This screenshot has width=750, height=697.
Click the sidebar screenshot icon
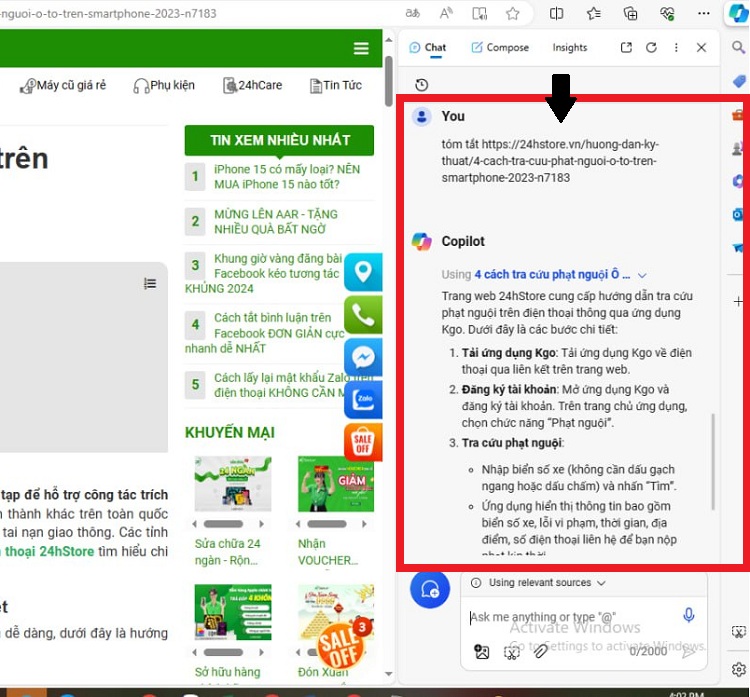pos(739,632)
